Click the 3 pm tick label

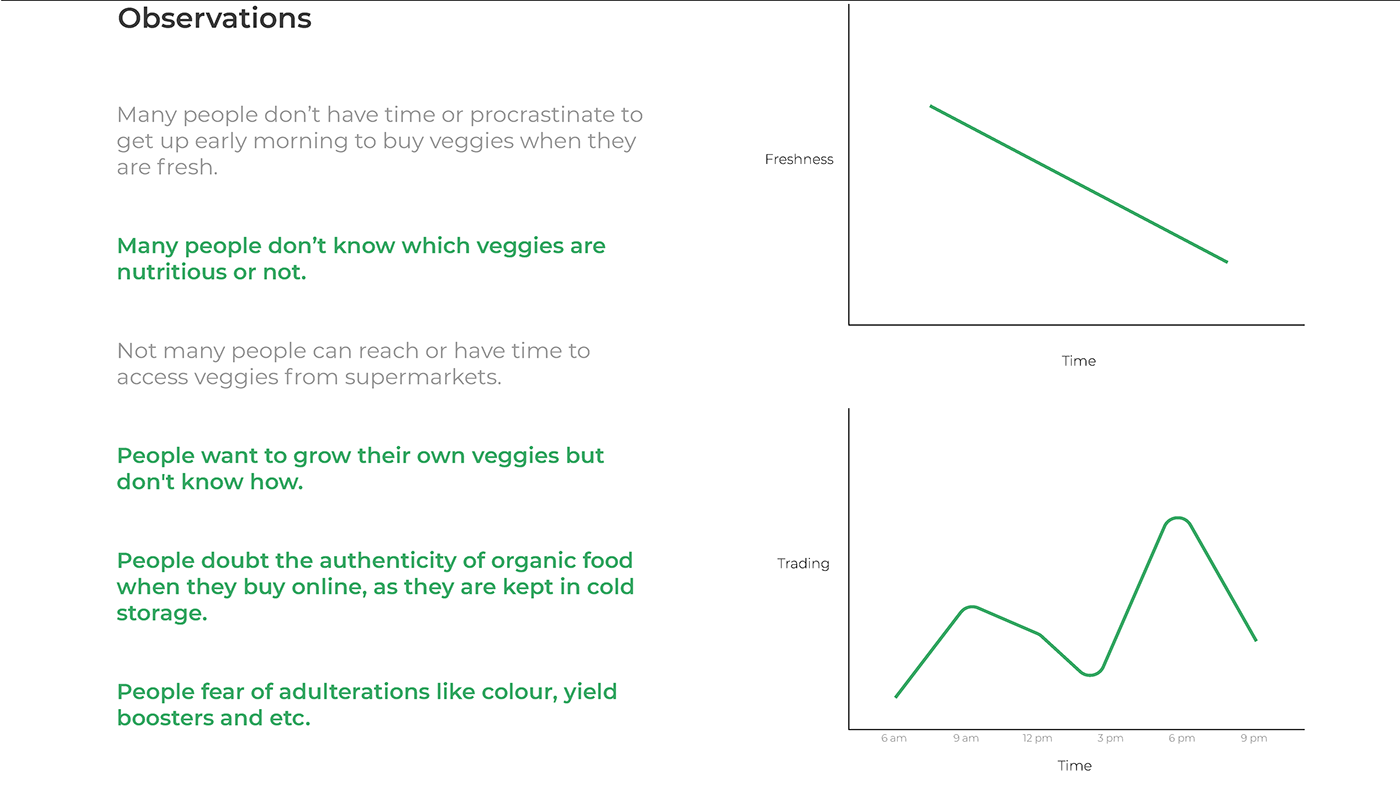coord(1109,739)
